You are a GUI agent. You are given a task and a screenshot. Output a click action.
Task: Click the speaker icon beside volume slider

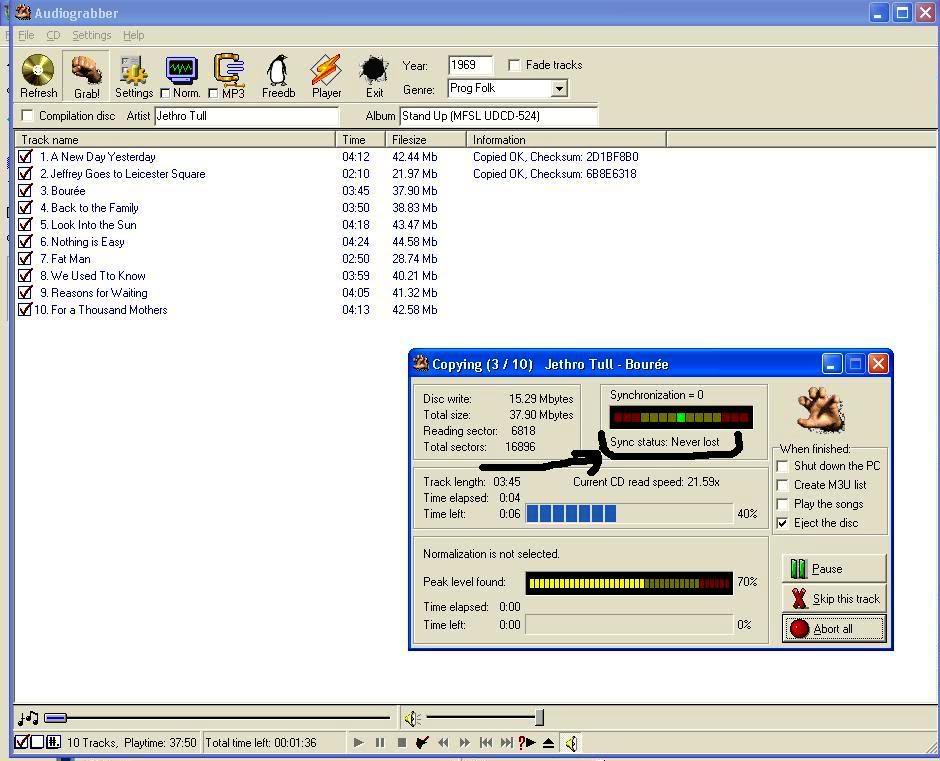412,718
